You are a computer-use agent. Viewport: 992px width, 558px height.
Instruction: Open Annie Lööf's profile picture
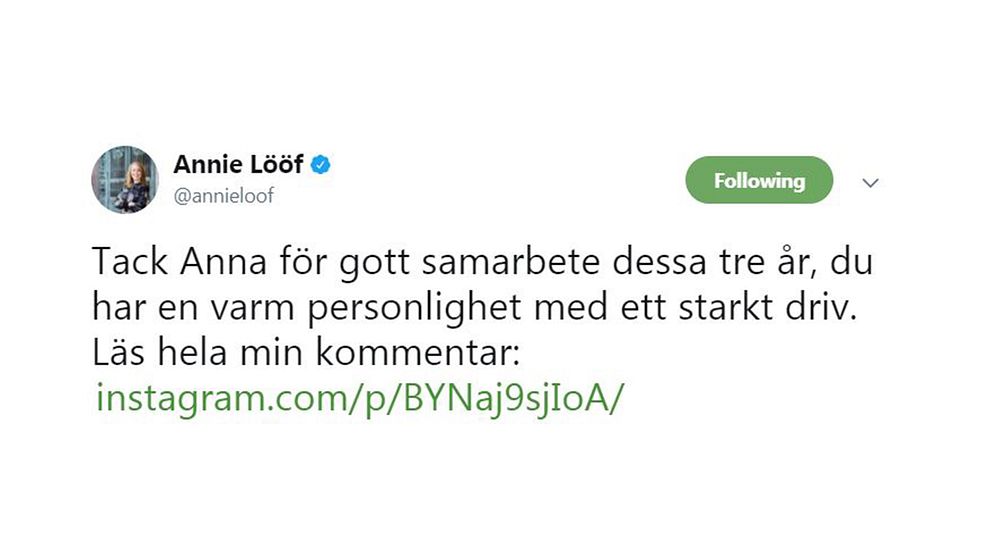pyautogui.click(x=125, y=180)
